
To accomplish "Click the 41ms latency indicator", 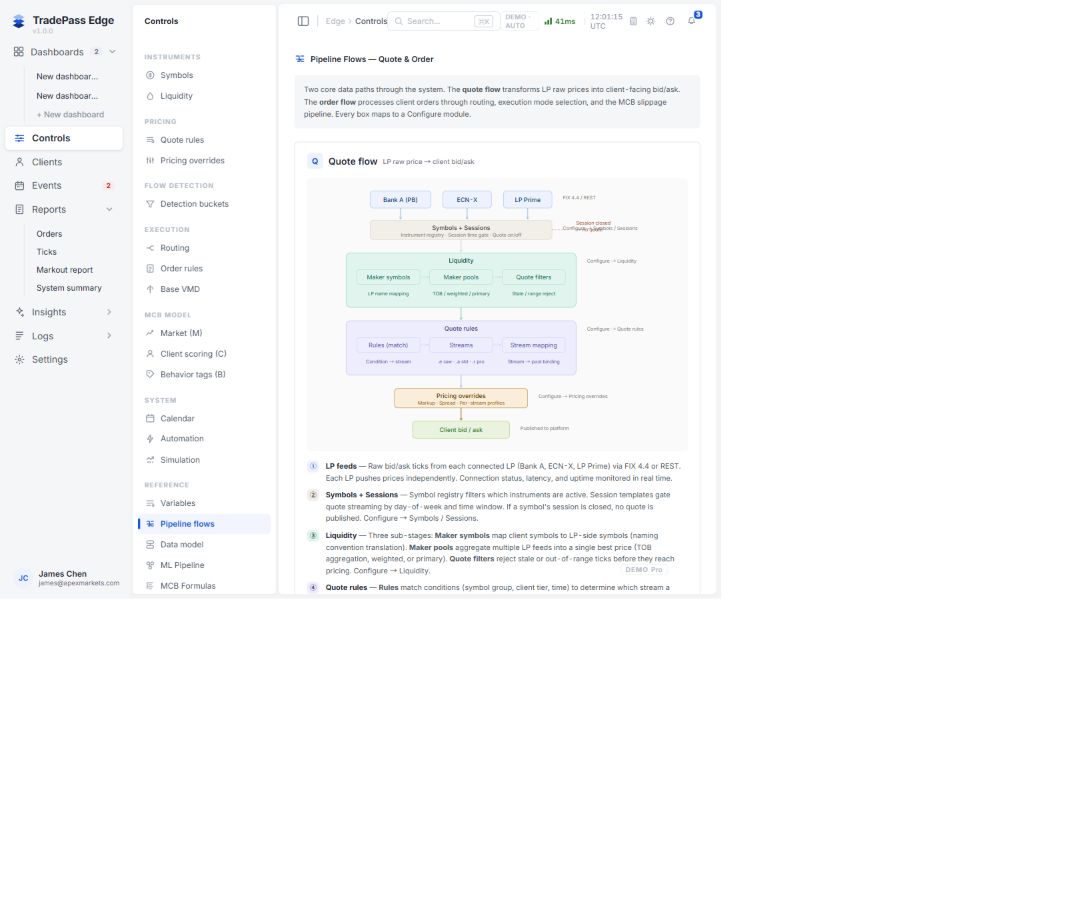I will point(559,21).
